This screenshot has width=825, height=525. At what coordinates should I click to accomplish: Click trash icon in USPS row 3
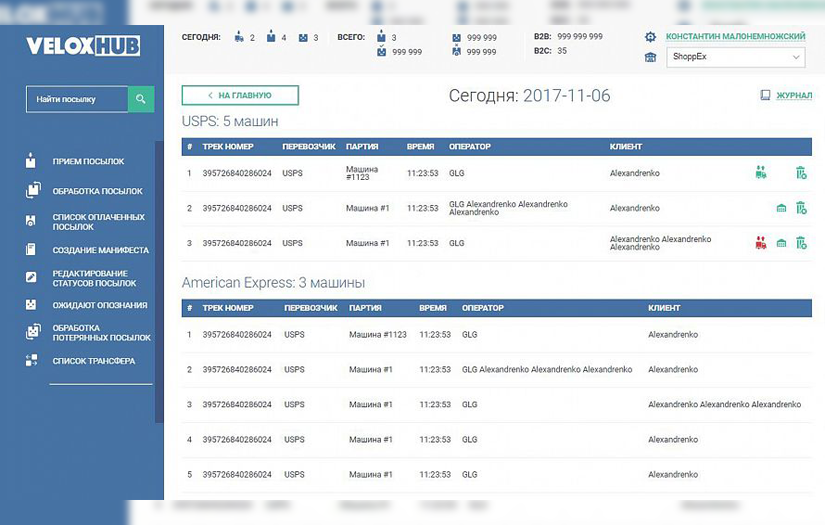[x=801, y=243]
